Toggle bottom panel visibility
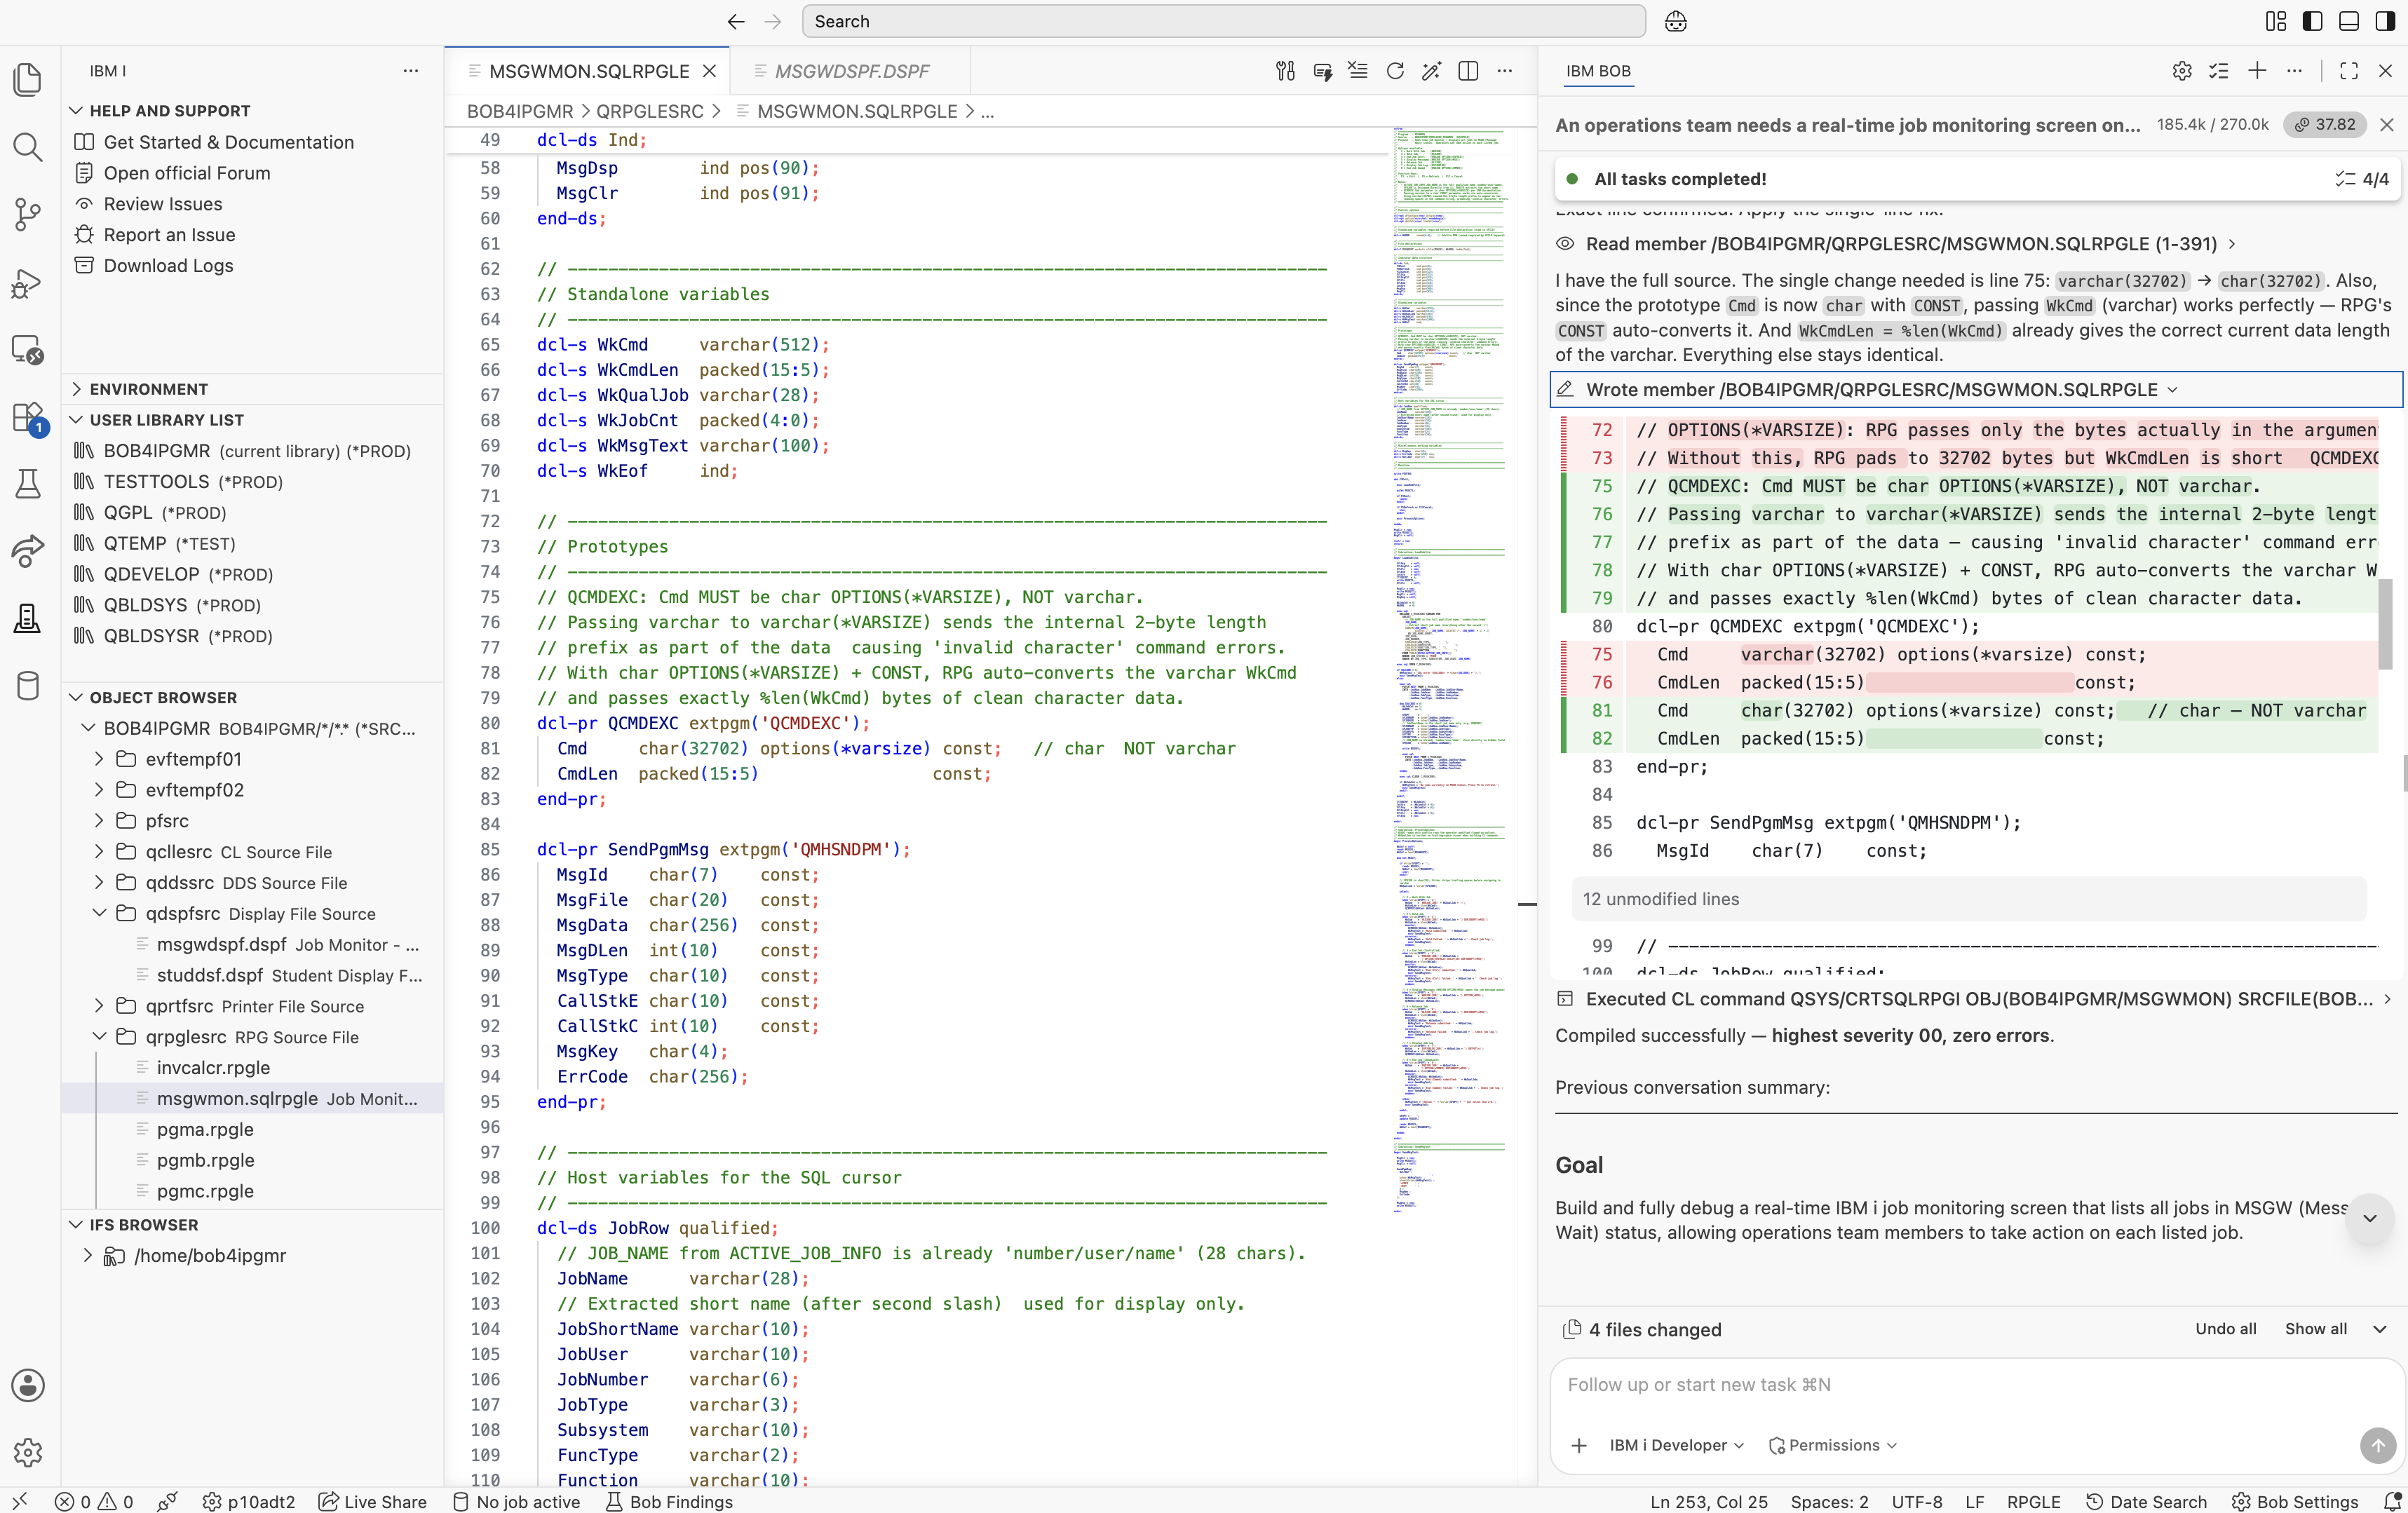Image resolution: width=2408 pixels, height=1513 pixels. [2349, 21]
